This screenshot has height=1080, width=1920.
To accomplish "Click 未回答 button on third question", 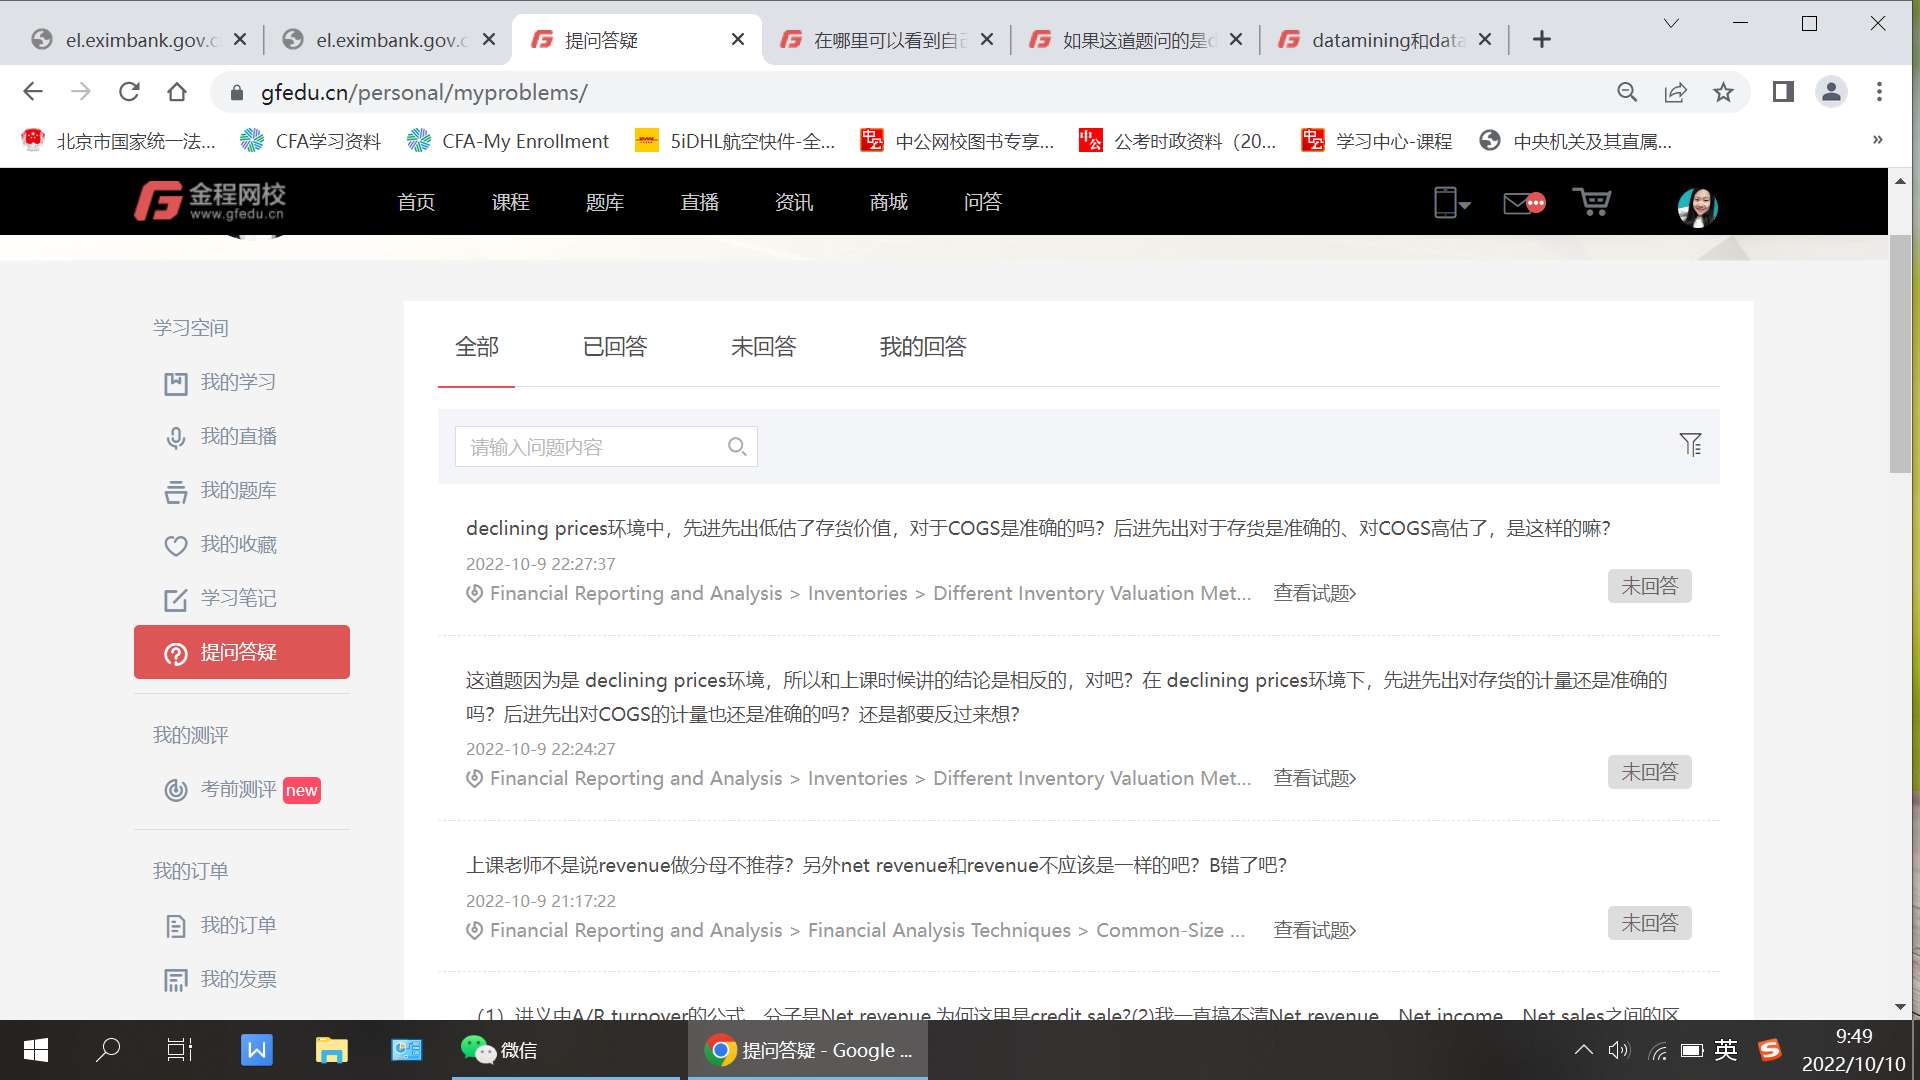I will pos(1649,923).
